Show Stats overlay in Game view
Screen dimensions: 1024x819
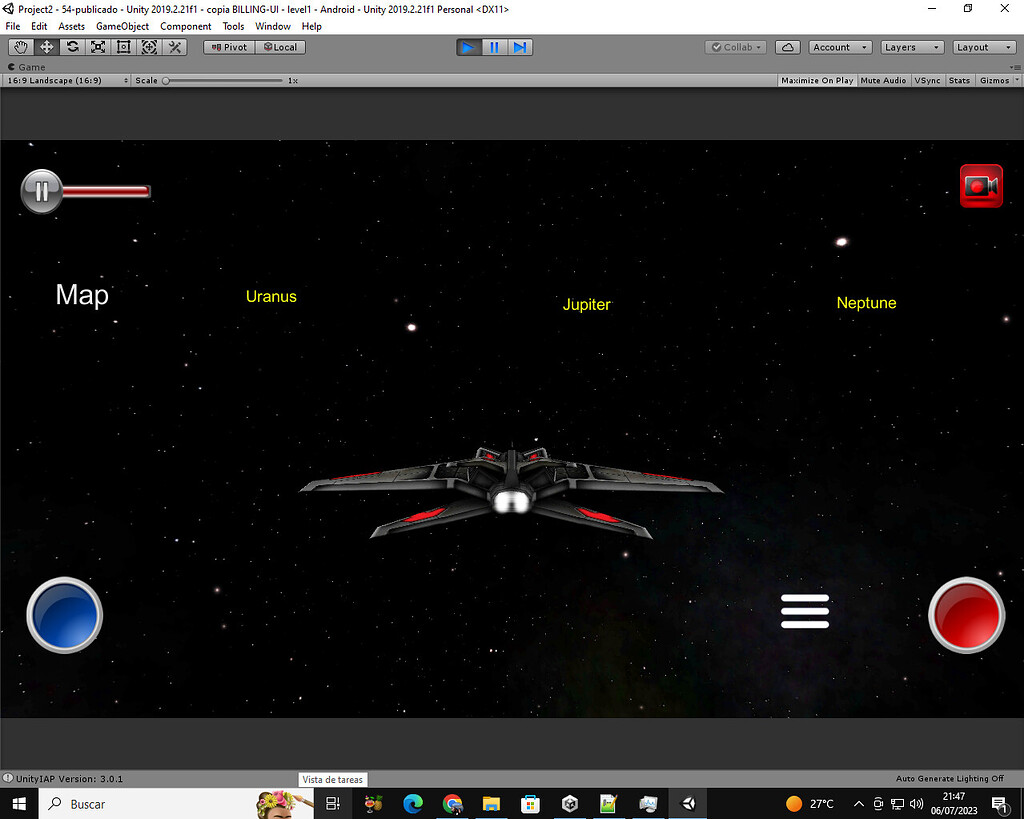pos(958,80)
